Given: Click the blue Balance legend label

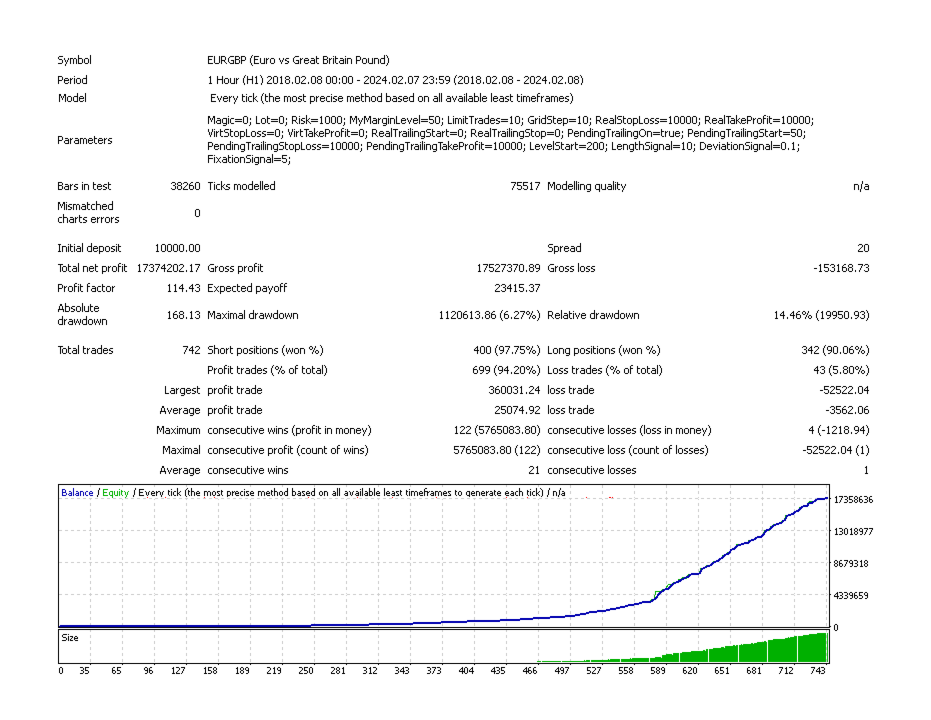Looking at the screenshot, I should [x=77, y=493].
